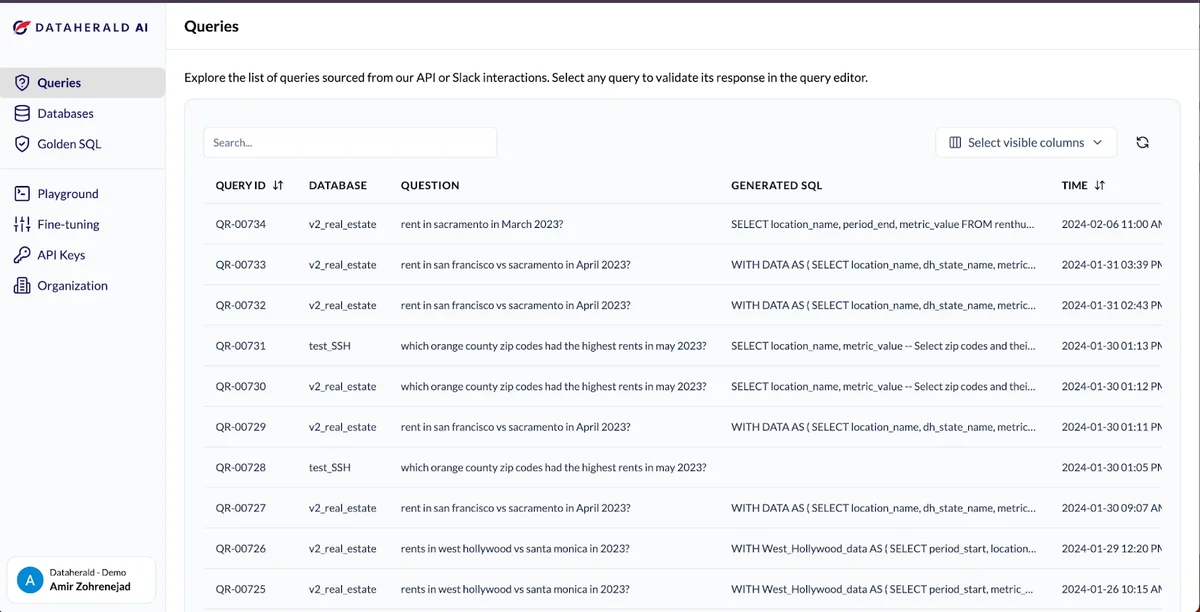The width and height of the screenshot is (1200, 612).
Task: Select the Fine-tuning sliders icon
Action: point(22,224)
